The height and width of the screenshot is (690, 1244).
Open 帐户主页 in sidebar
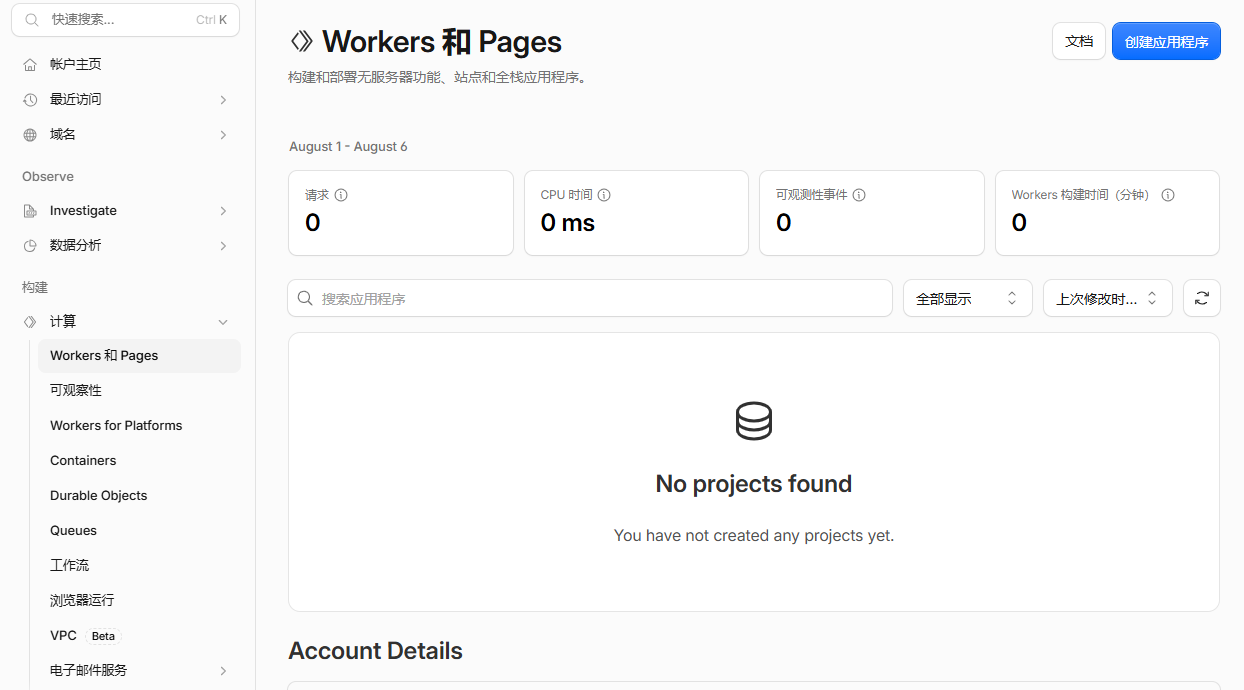(126, 64)
